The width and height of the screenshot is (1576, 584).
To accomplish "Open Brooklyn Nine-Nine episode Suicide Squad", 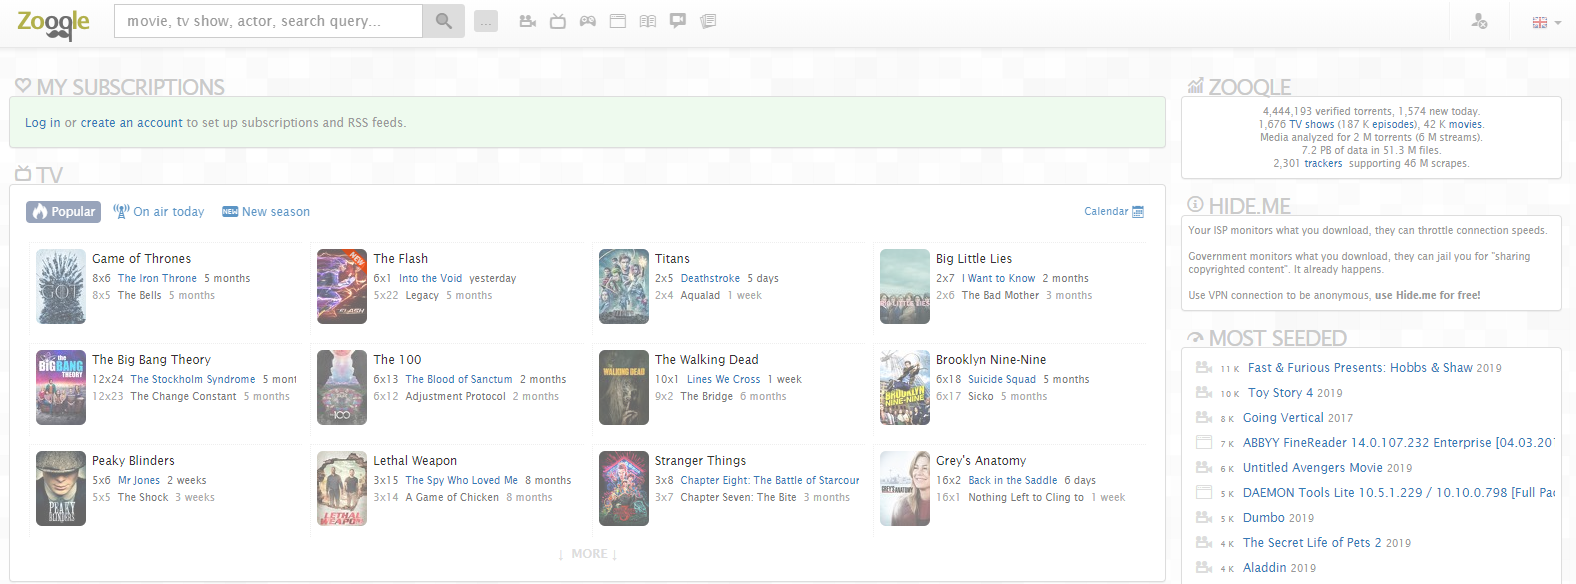I will tap(1002, 380).
